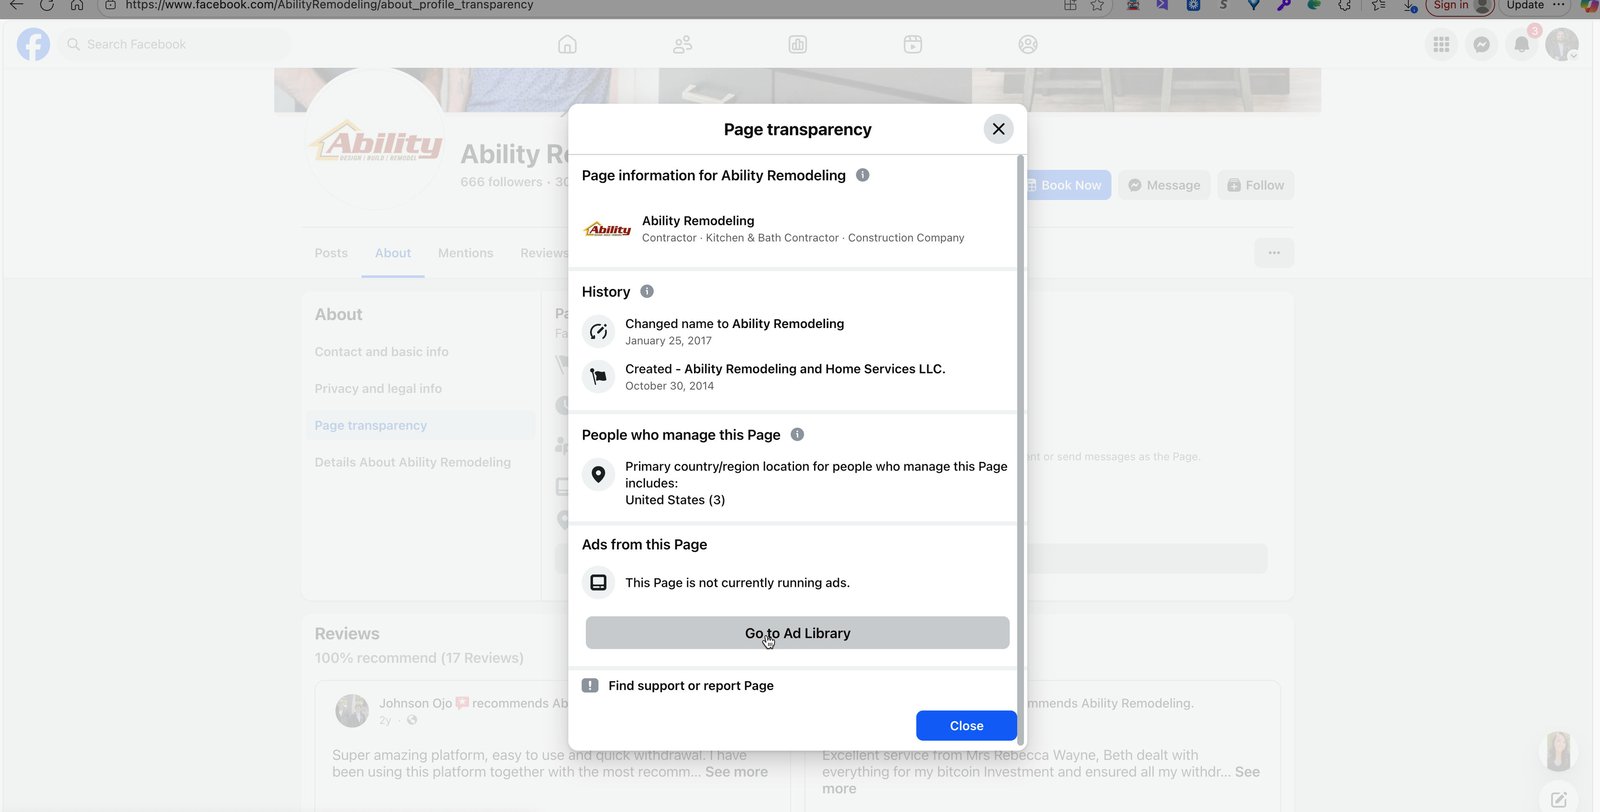Expand the Rebecca Wayne review with See more
This screenshot has height=812, width=1600.
(x=1247, y=772)
